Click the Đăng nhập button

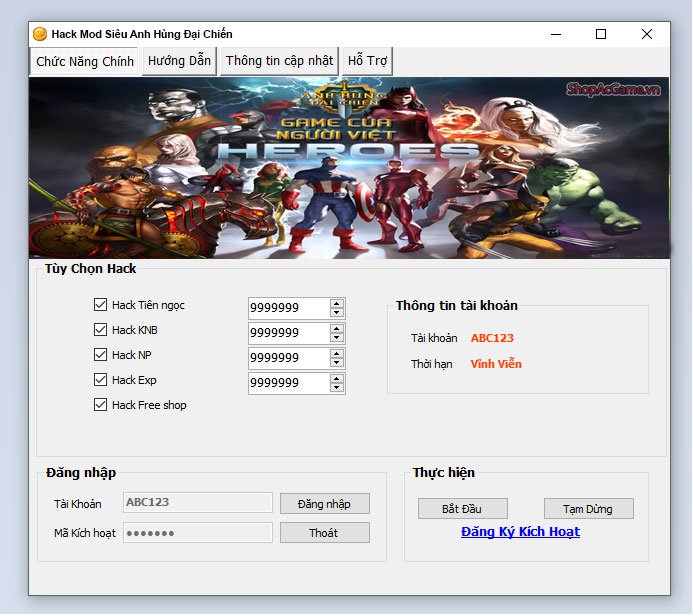tap(325, 504)
